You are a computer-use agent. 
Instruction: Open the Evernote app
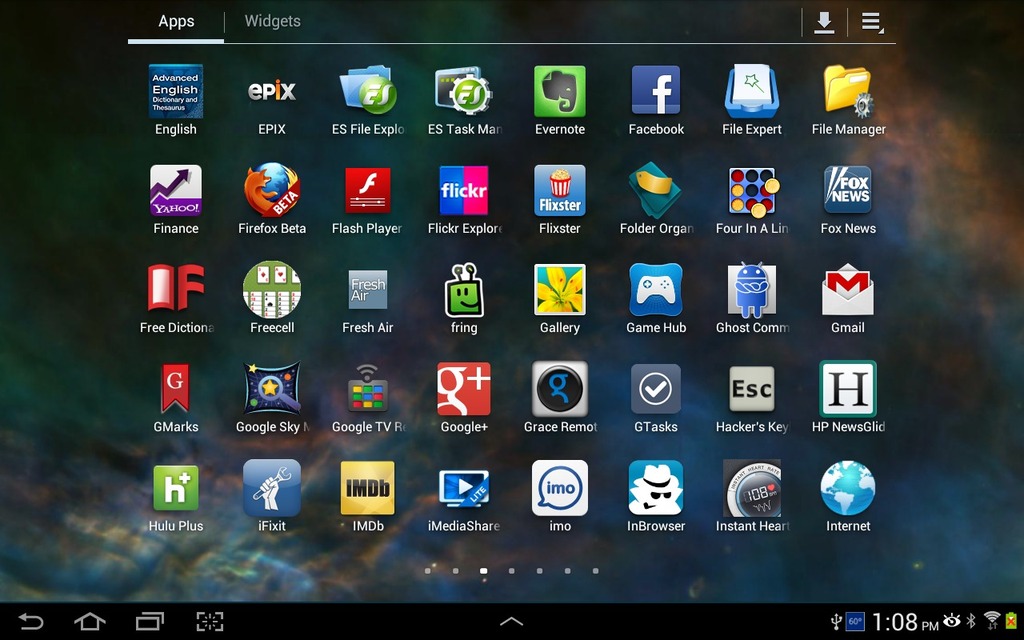point(560,91)
